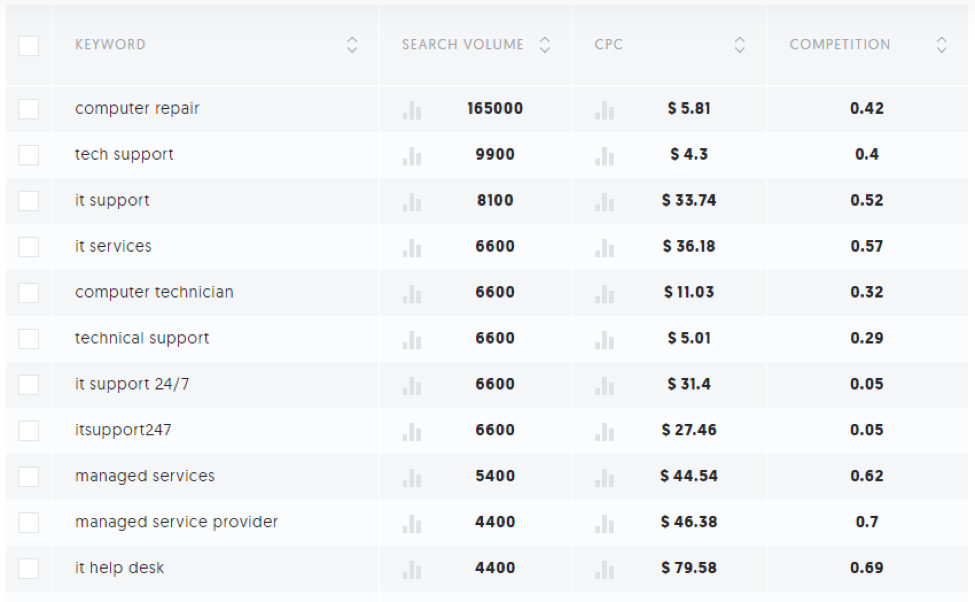Click the 165000 search volume value
The width and height of the screenshot is (975, 602).
[495, 108]
